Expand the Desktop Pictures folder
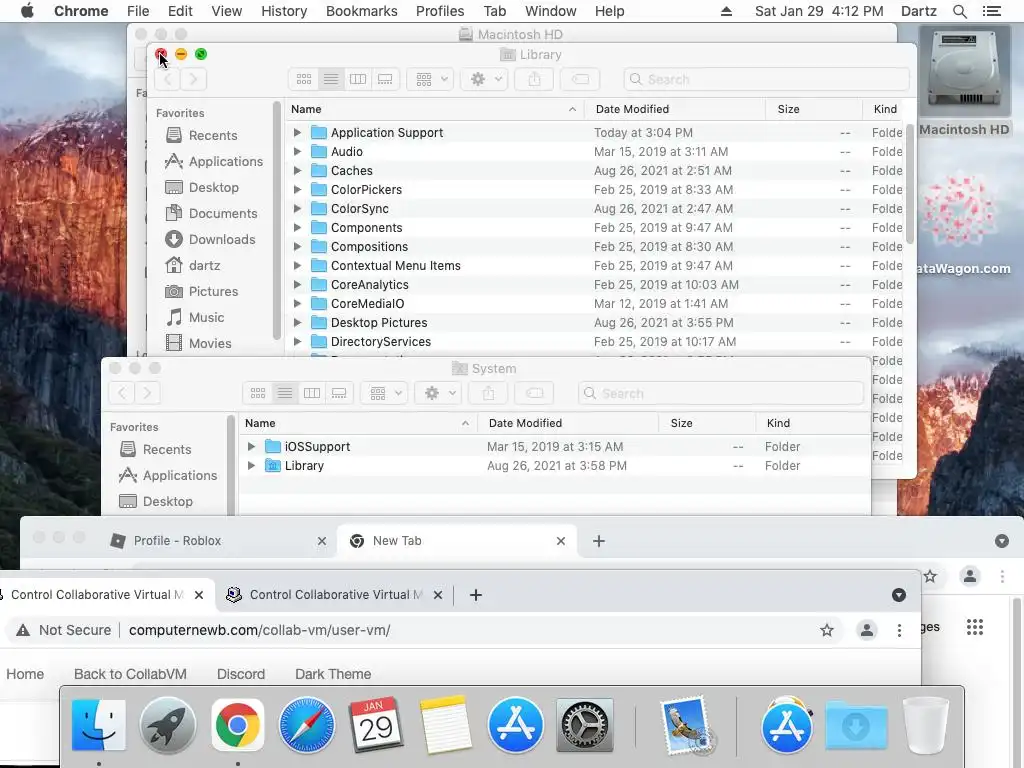 click(x=297, y=323)
